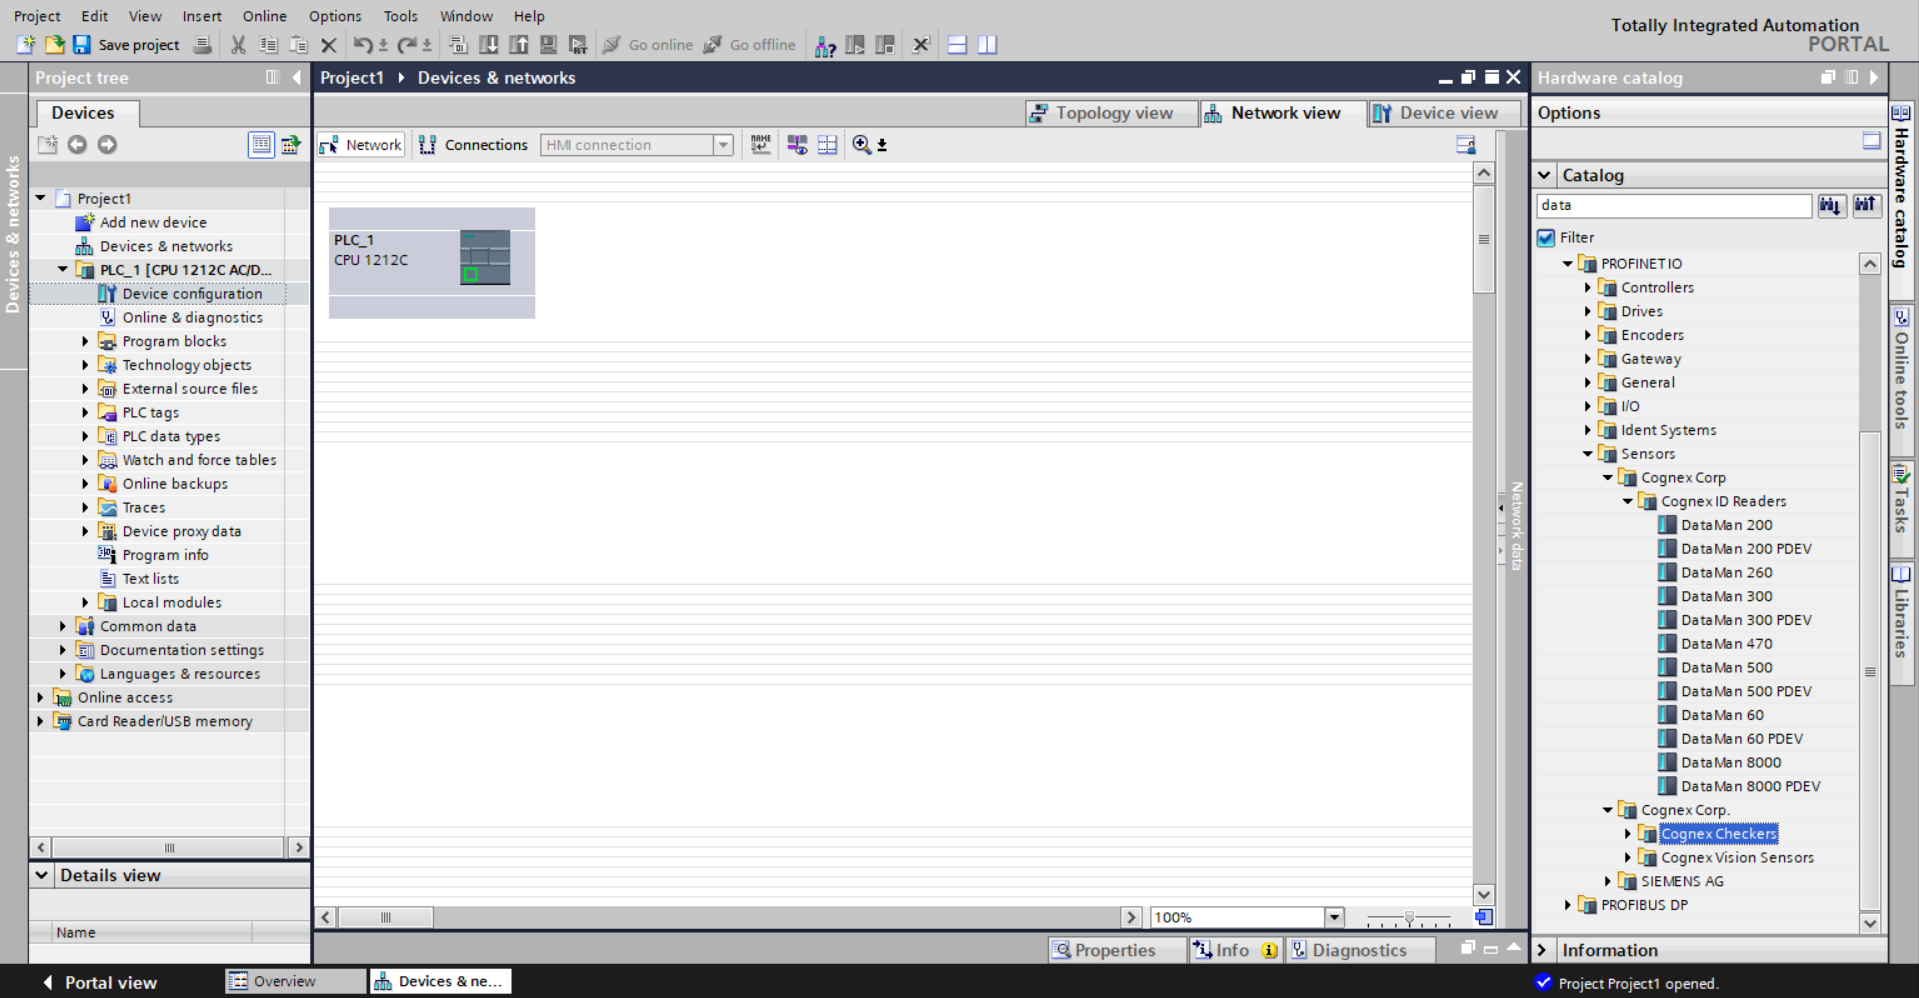Click the PLC_1 CPU 1212C device block
The image size is (1919, 998).
pos(431,258)
